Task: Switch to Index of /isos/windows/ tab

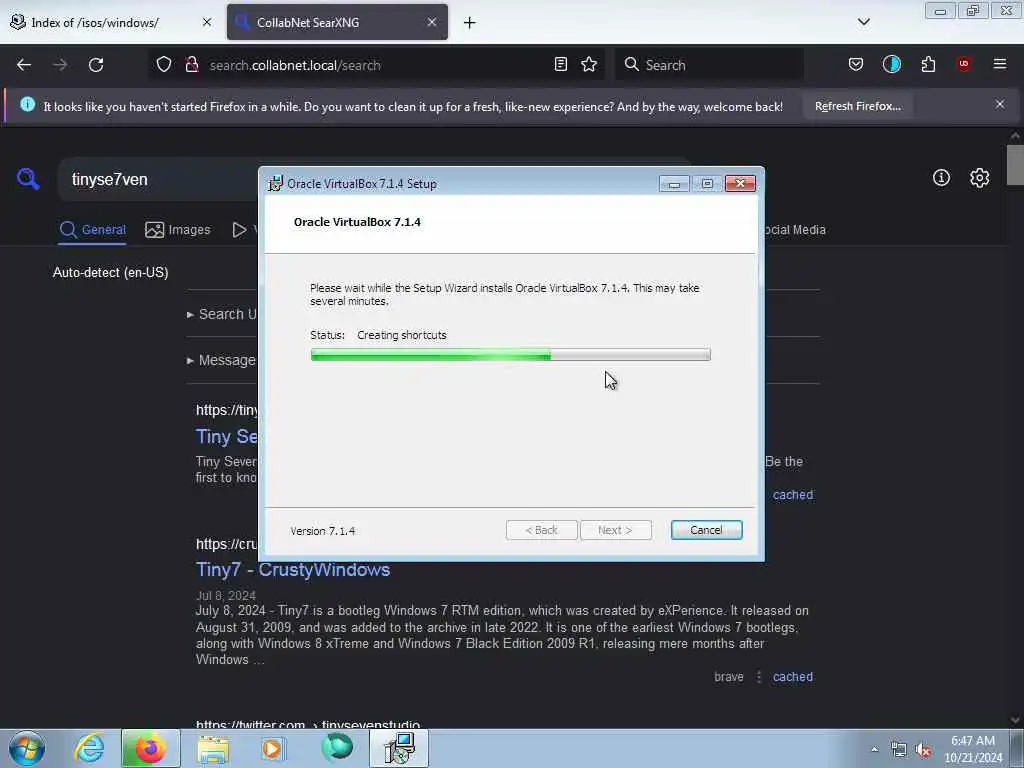Action: [95, 23]
